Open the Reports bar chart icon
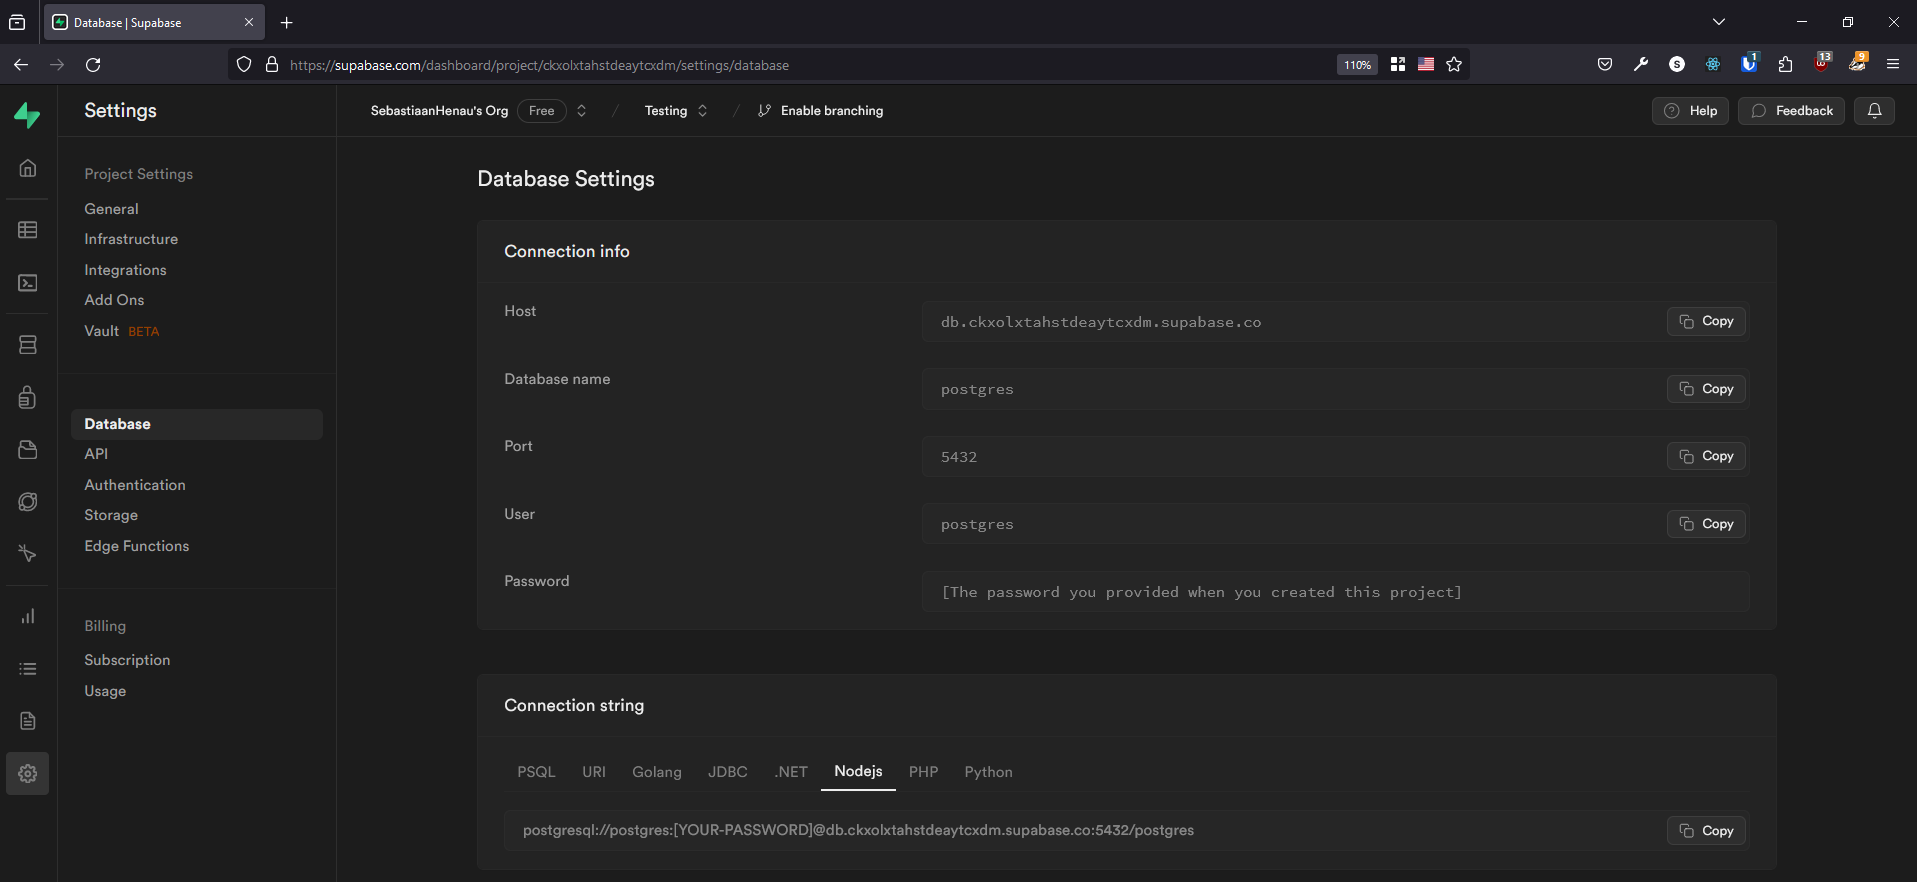1917x882 pixels. [x=28, y=616]
